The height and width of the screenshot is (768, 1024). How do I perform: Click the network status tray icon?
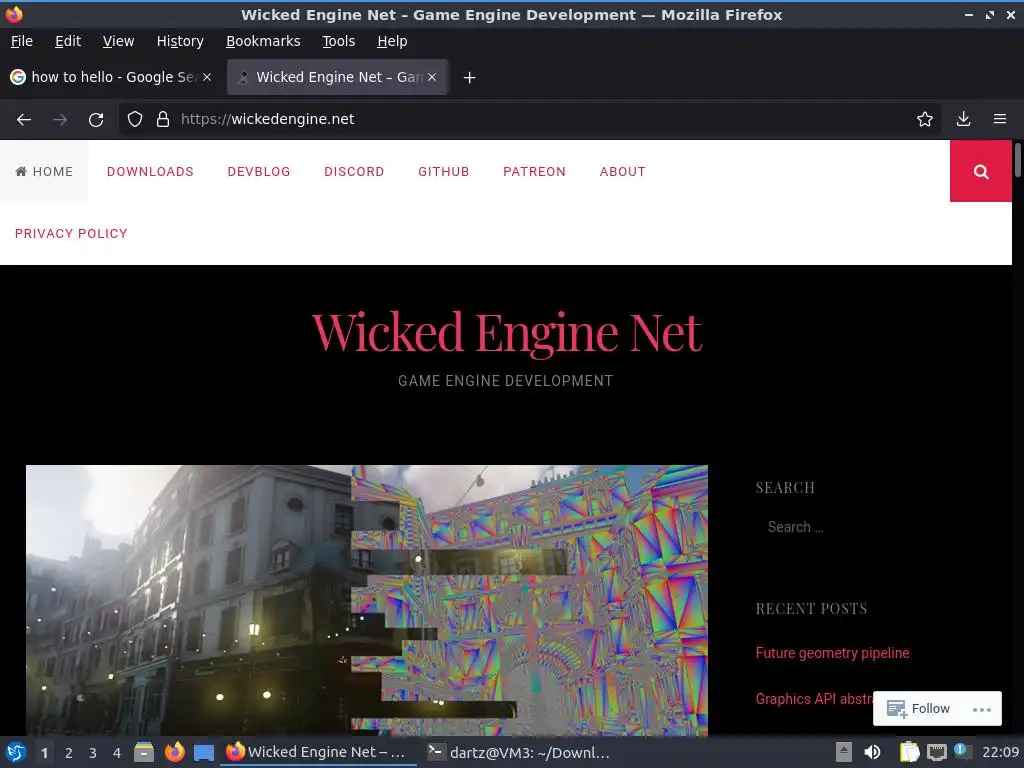click(x=937, y=752)
